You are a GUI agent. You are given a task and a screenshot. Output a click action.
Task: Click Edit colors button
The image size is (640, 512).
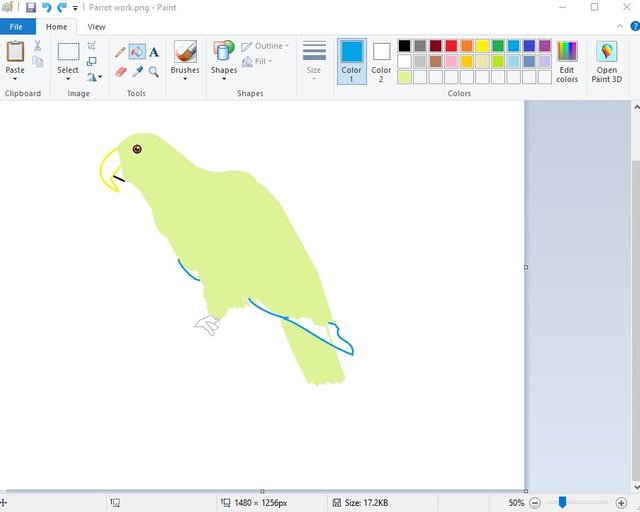pyautogui.click(x=567, y=61)
